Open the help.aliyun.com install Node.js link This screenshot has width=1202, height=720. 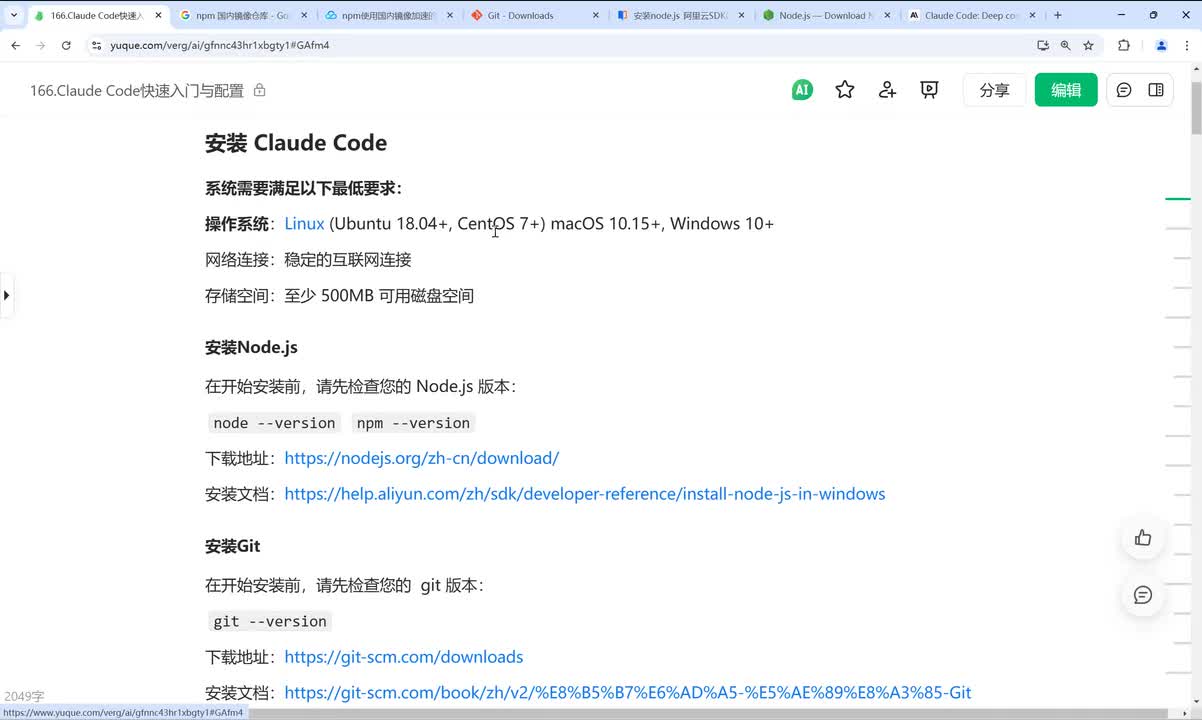pos(585,494)
